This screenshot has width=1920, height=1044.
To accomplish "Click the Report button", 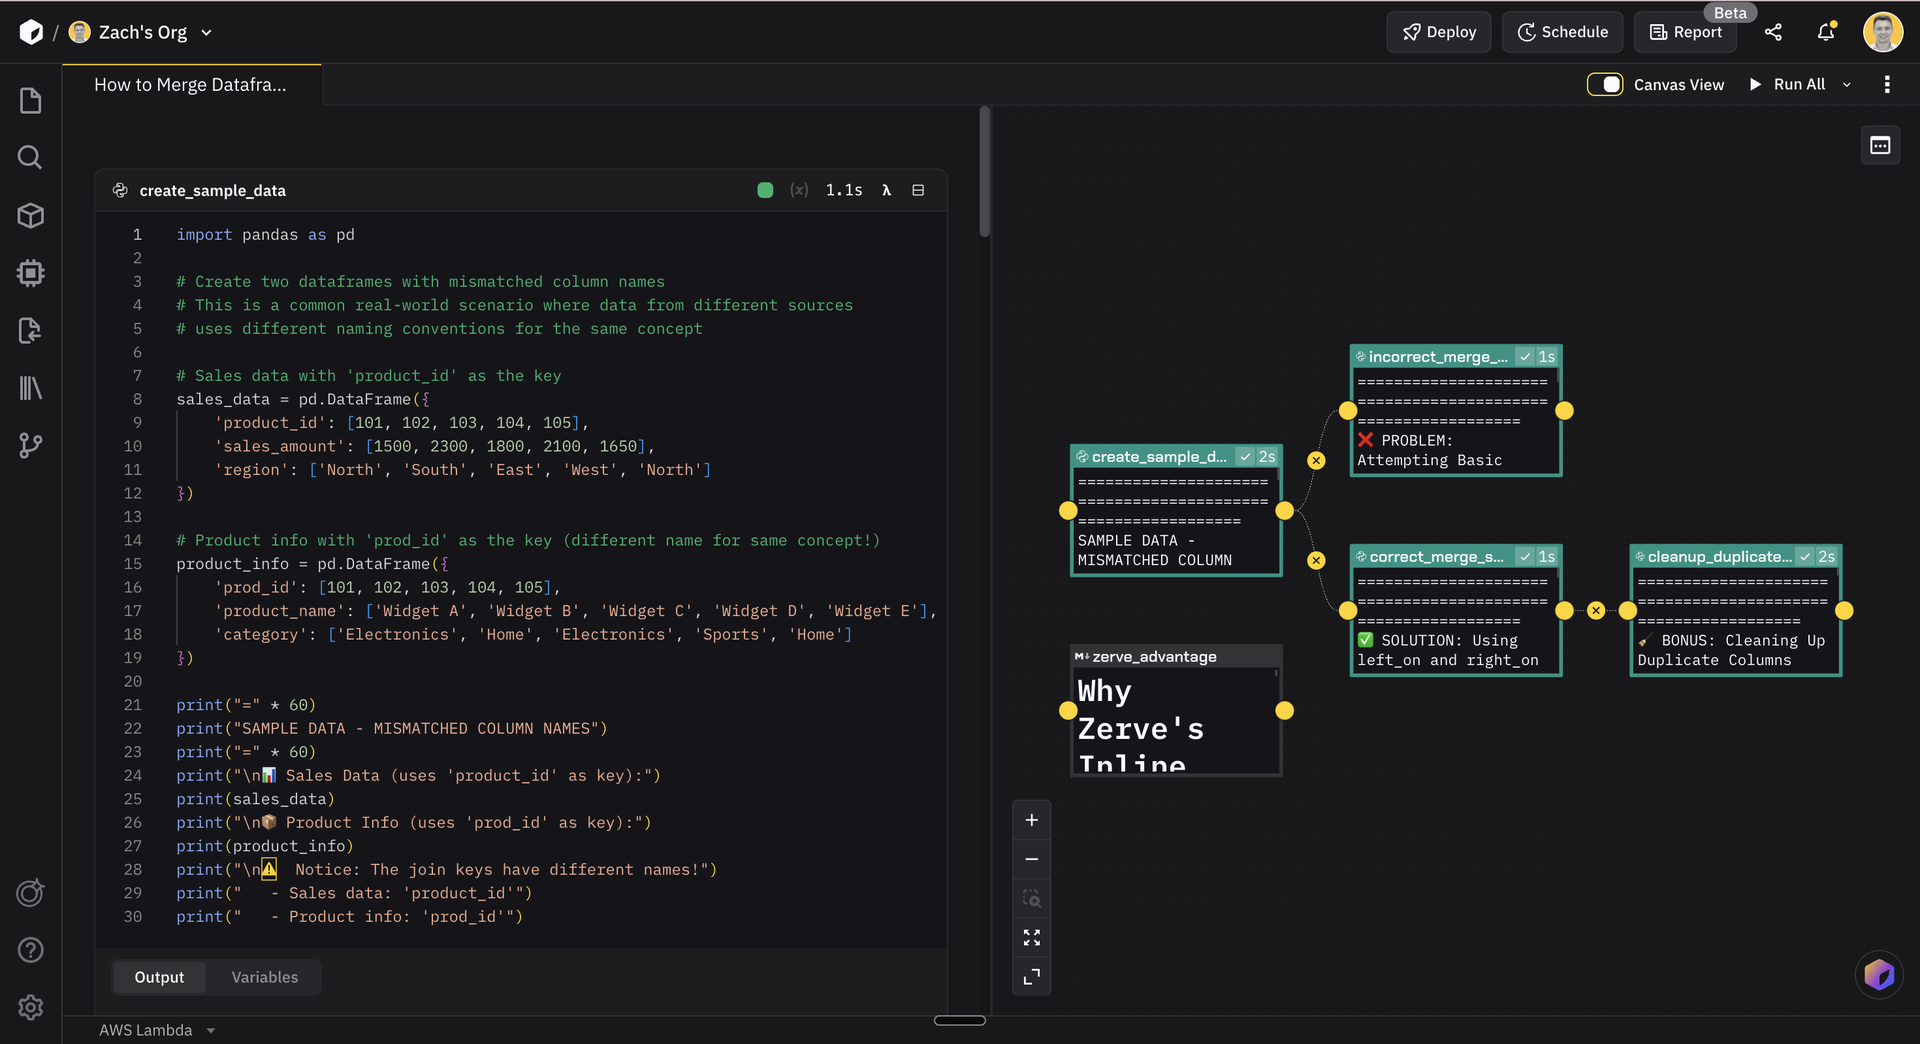I will (x=1686, y=32).
